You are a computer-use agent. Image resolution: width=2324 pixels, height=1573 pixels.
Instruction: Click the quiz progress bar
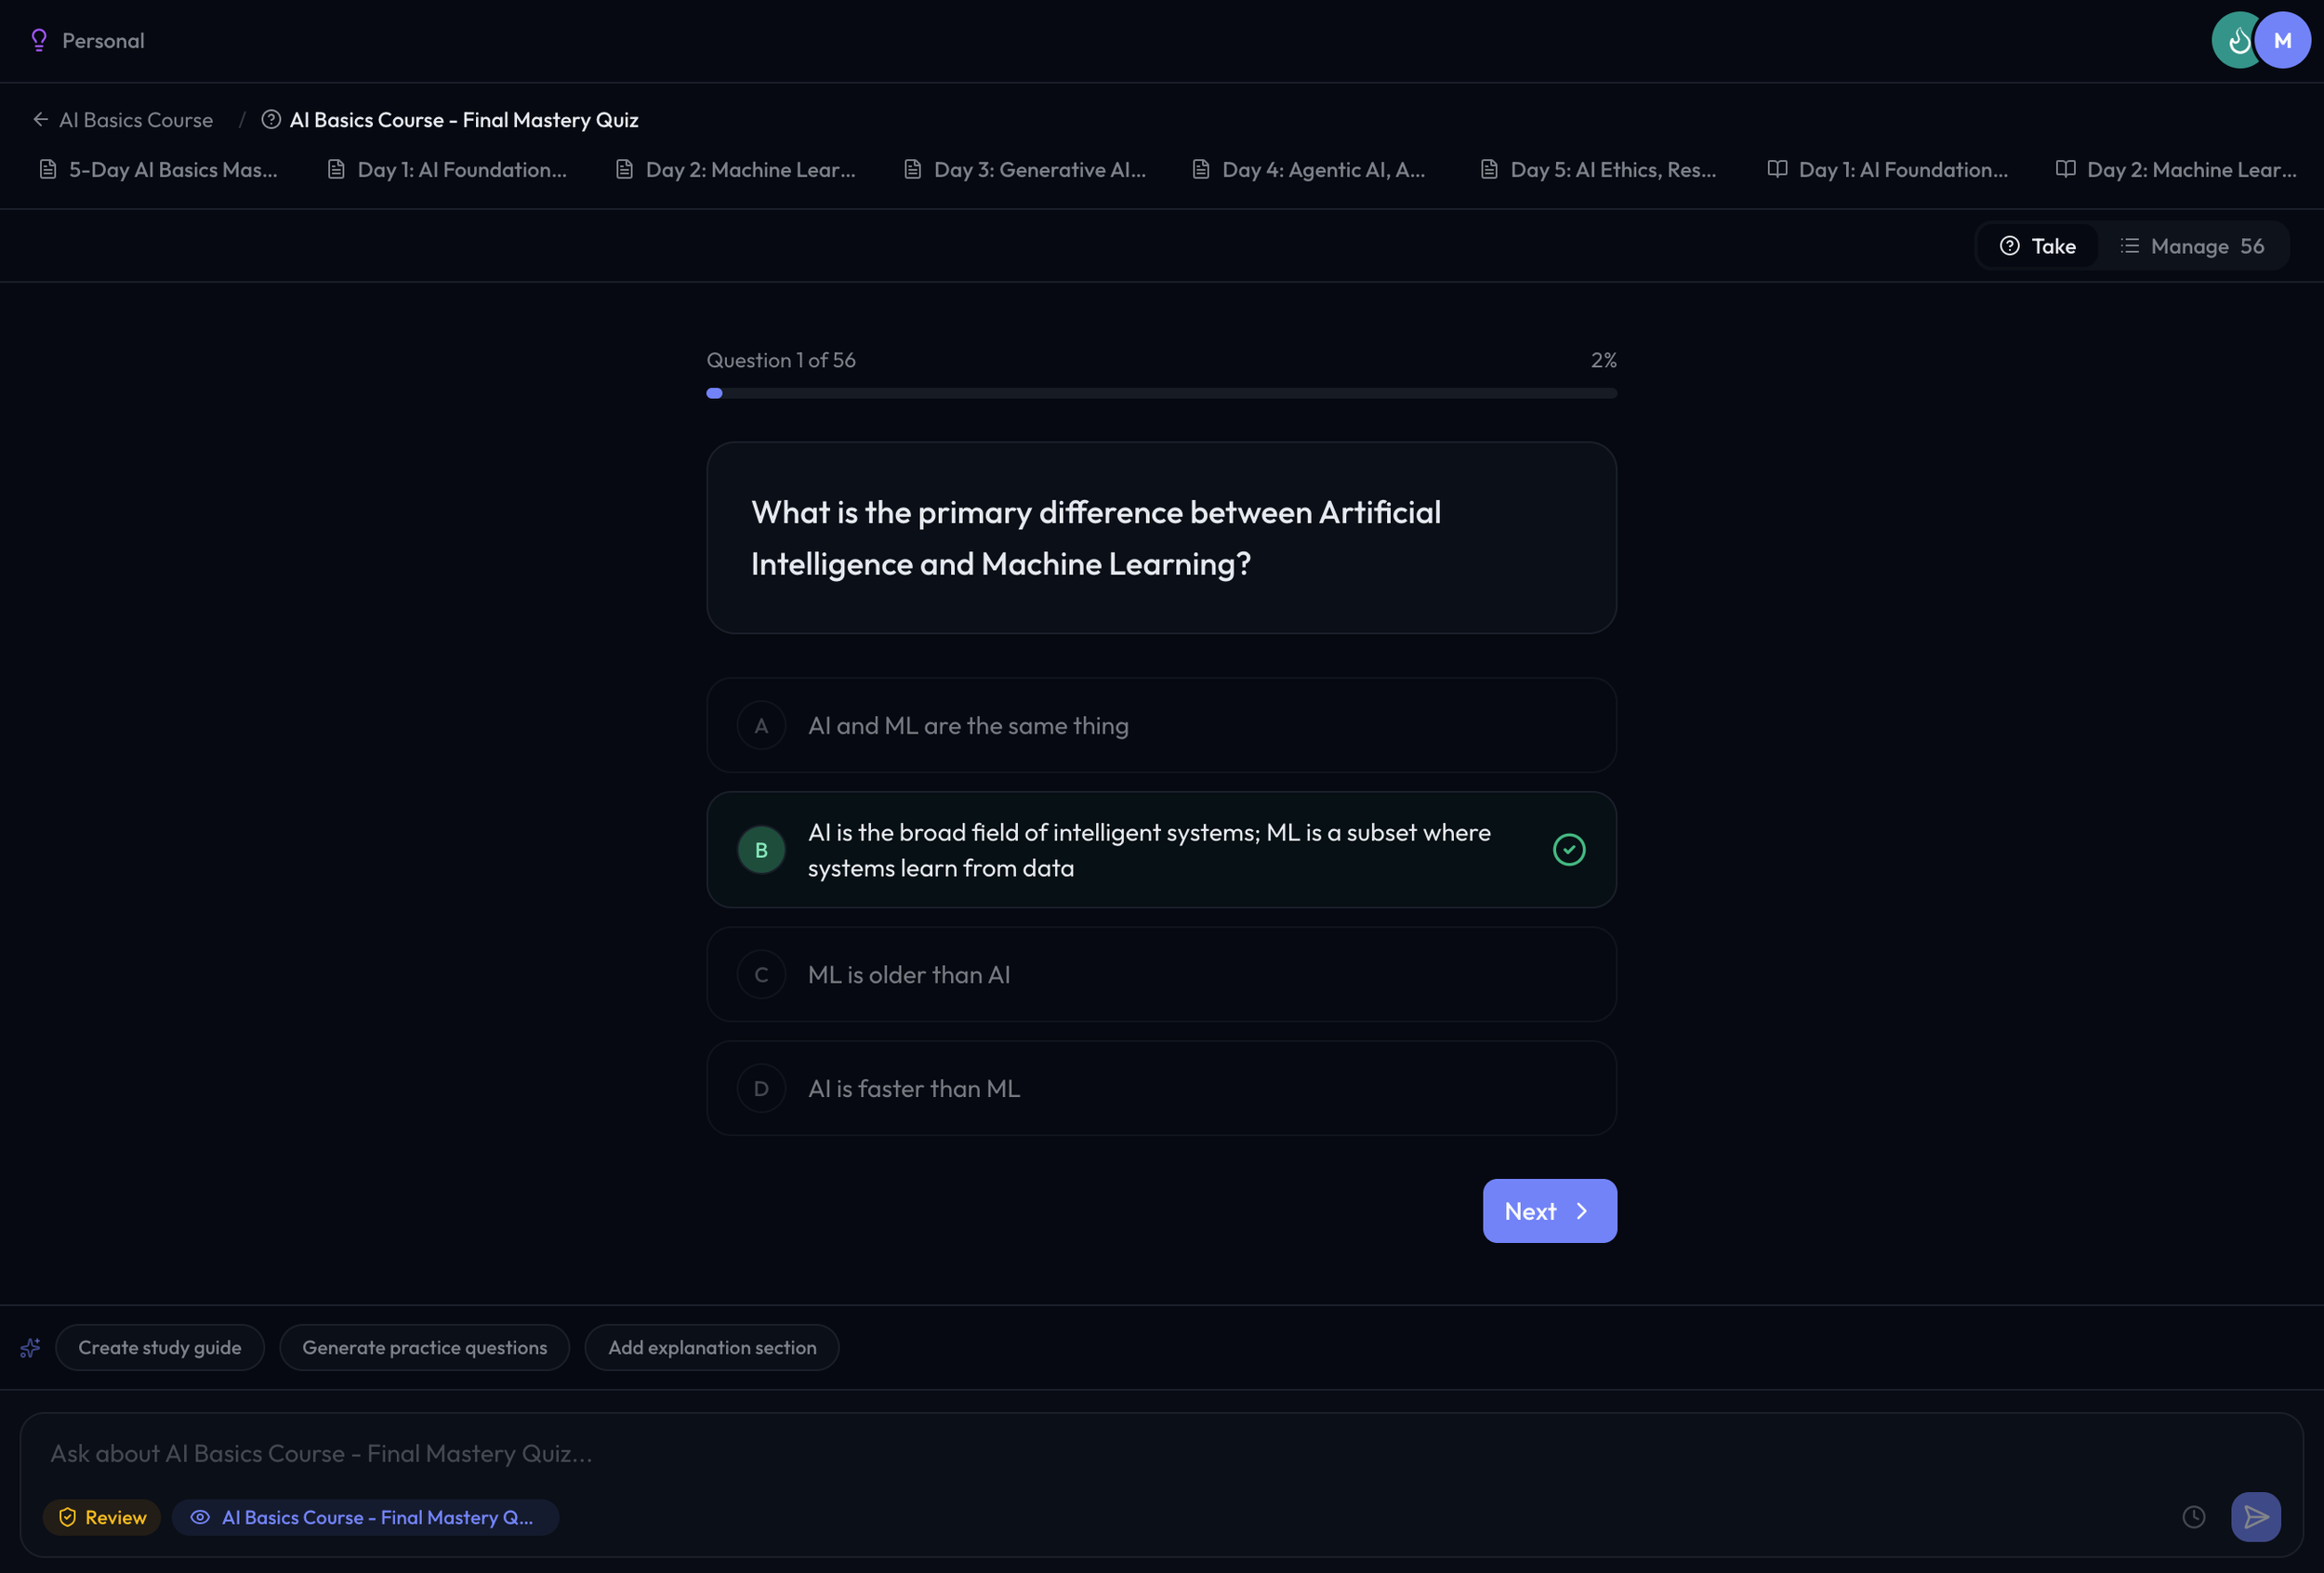click(x=1160, y=393)
